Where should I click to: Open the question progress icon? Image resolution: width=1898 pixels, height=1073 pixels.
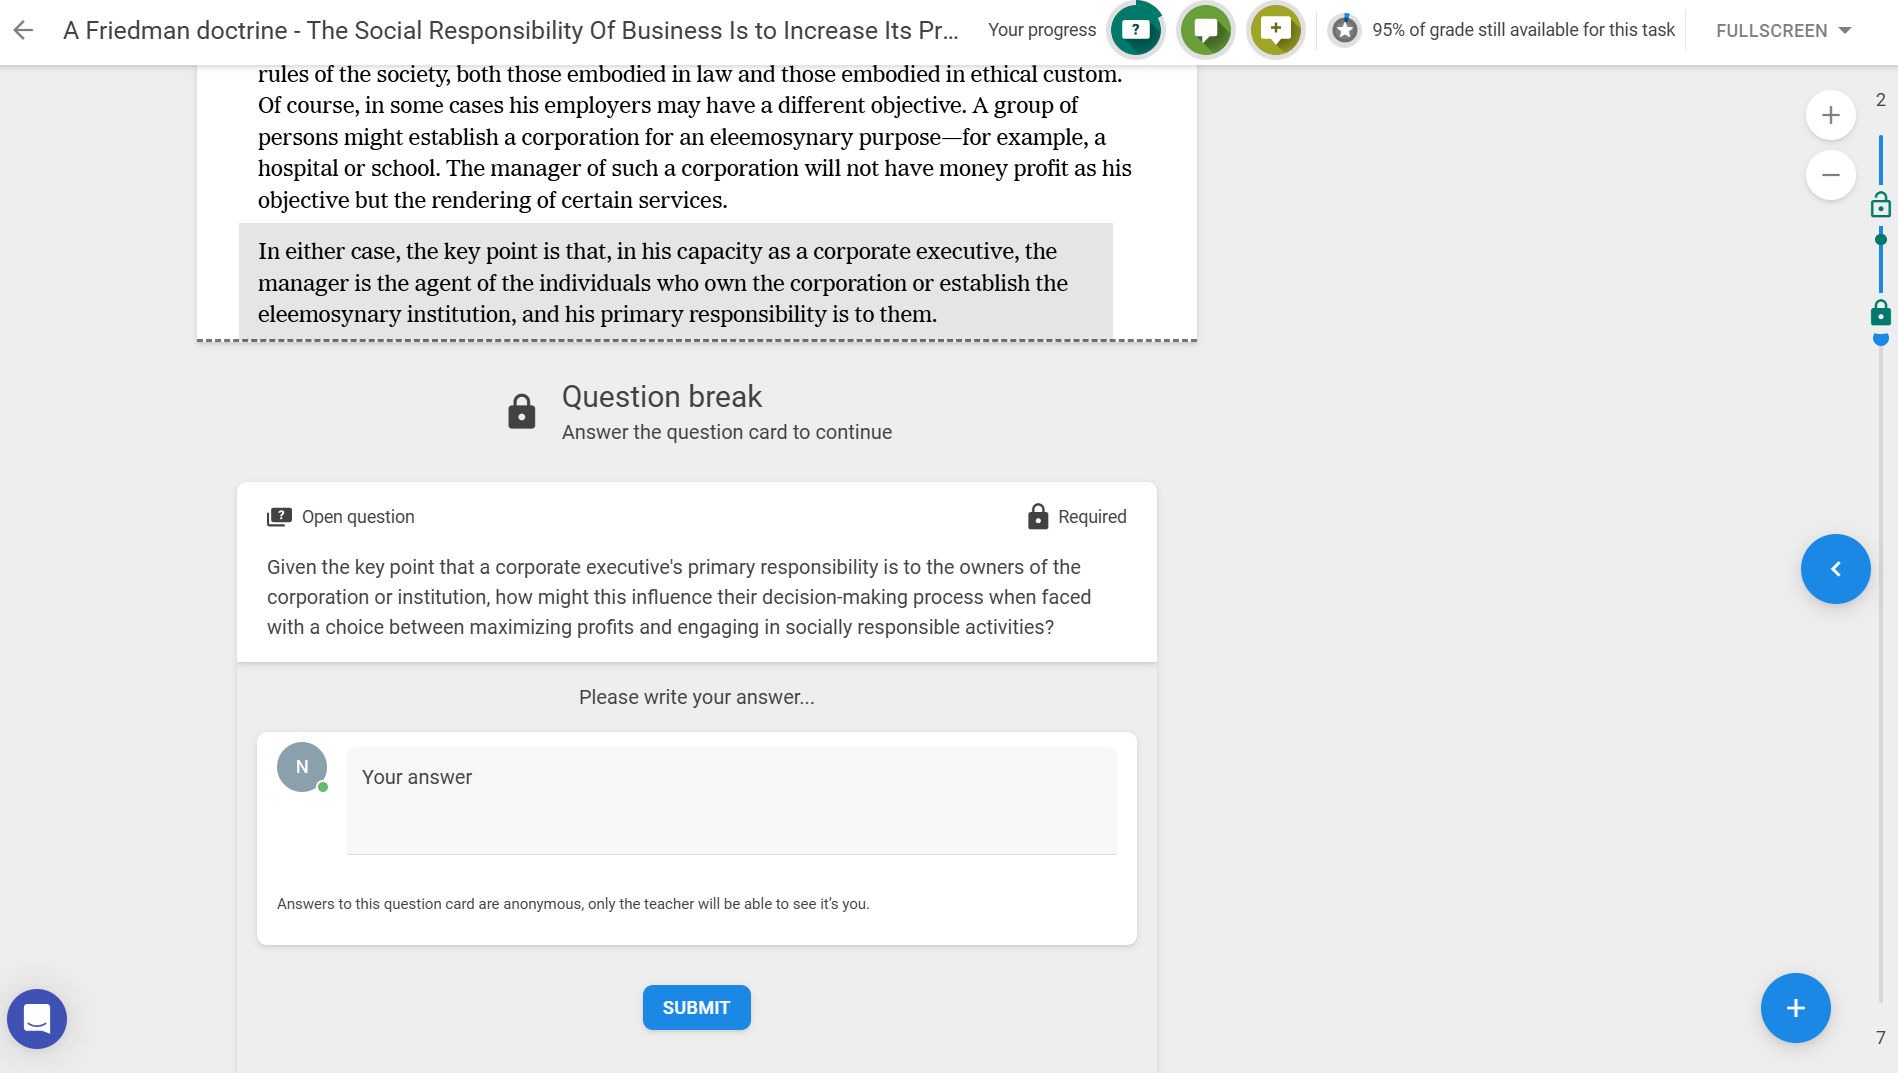tap(1136, 30)
